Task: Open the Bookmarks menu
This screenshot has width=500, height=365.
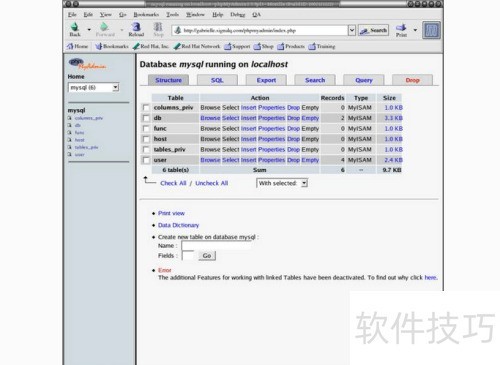Action: 146,15
